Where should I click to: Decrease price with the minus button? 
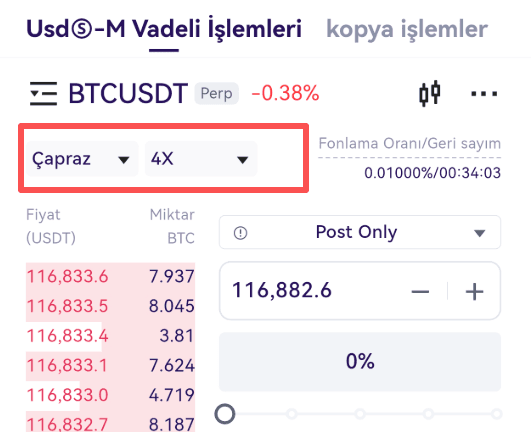point(420,291)
